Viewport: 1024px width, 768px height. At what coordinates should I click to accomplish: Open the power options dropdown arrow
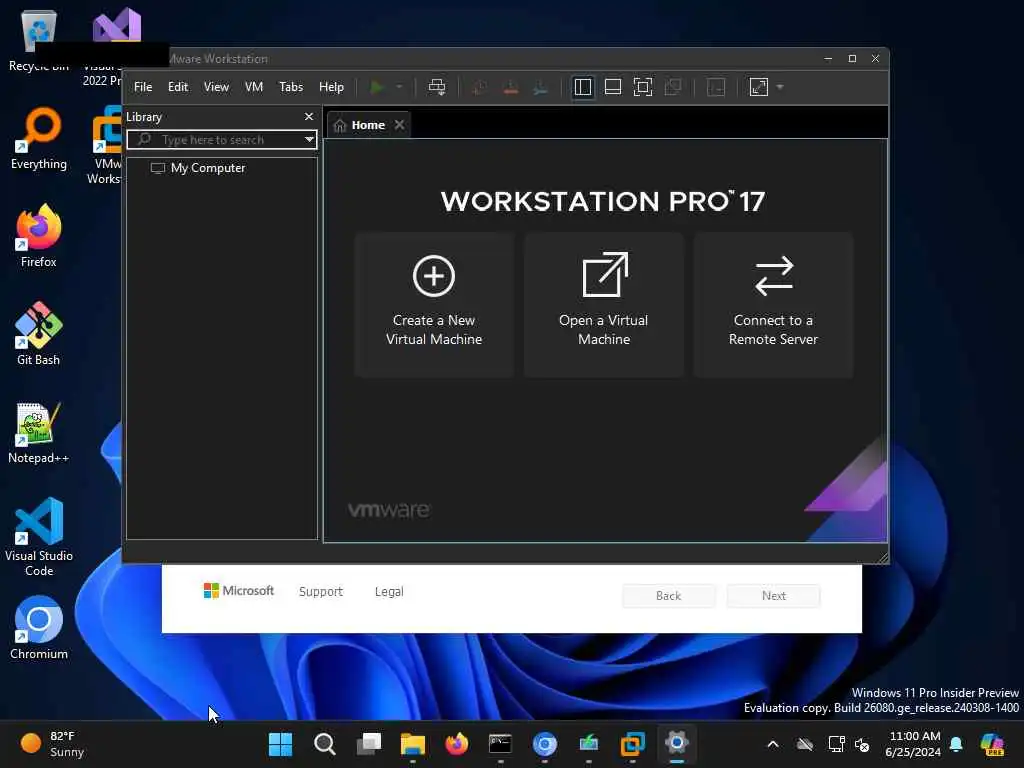click(399, 87)
